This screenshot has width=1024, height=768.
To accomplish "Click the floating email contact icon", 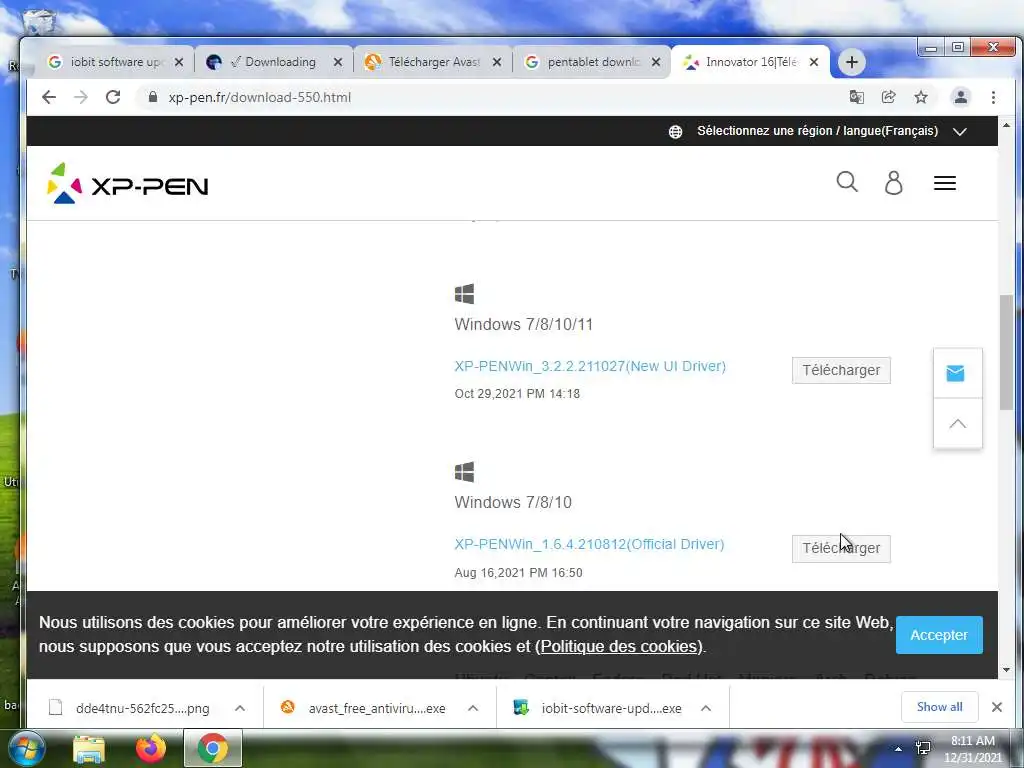I will 955,373.
